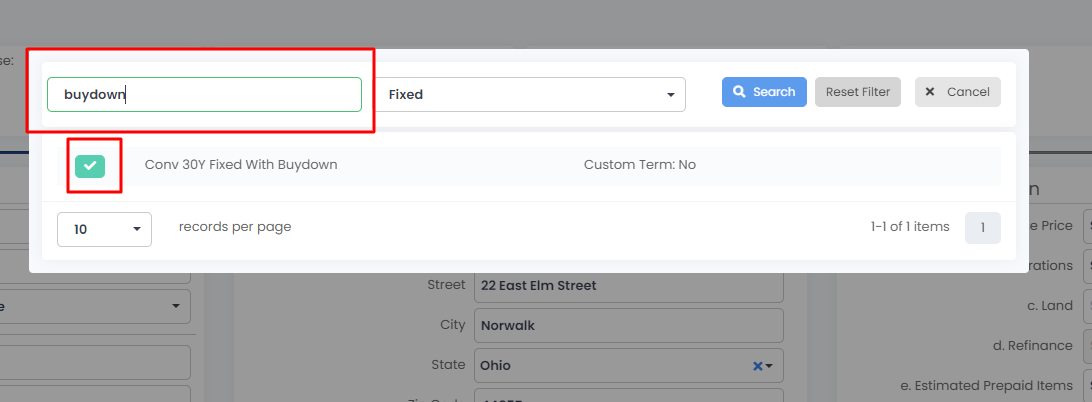Viewport: 1092px width, 402px height.
Task: Click the buydown search text field
Action: click(205, 94)
